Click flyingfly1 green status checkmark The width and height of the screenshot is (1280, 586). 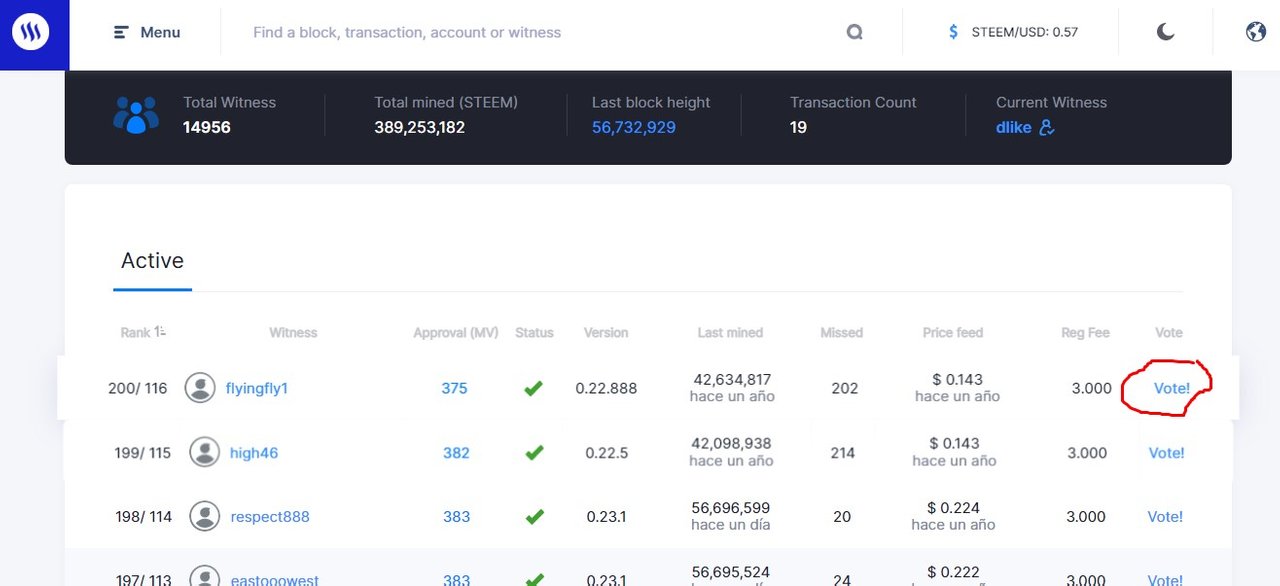coord(533,388)
